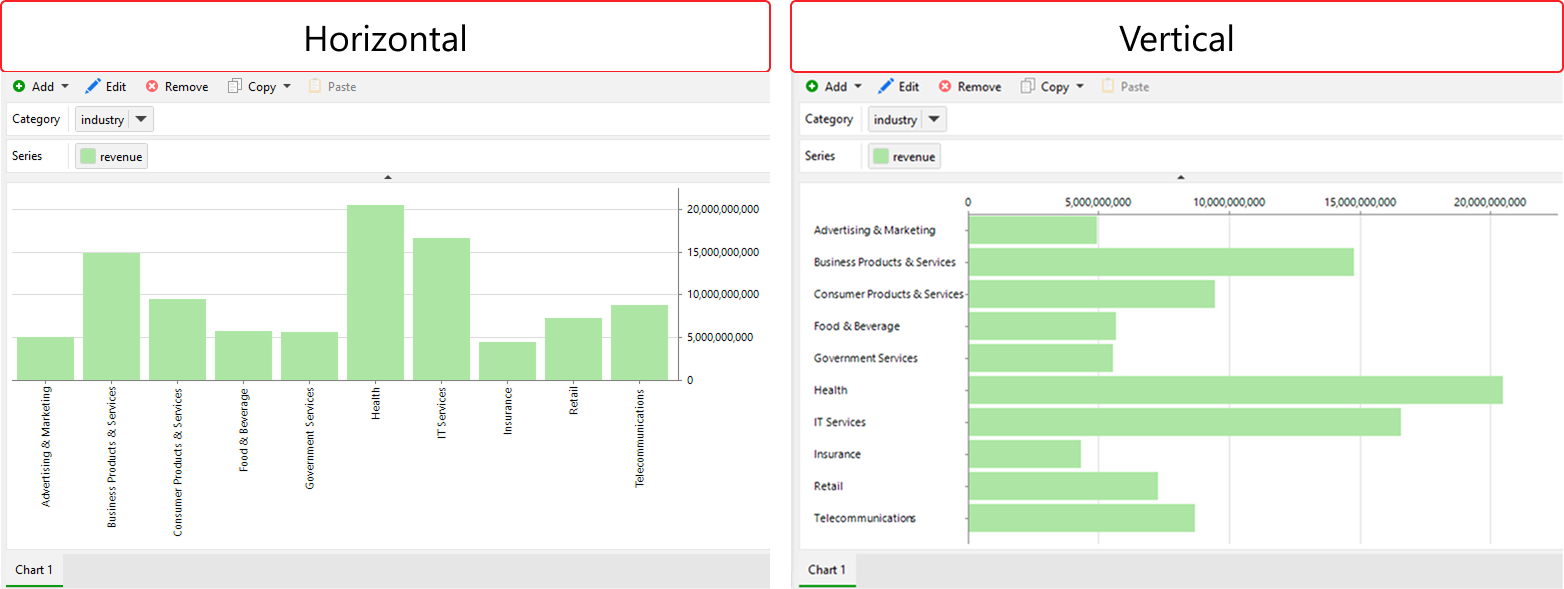This screenshot has height=589, width=1564.
Task: Select the Health bar in the Vertical chart
Action: click(1236, 390)
